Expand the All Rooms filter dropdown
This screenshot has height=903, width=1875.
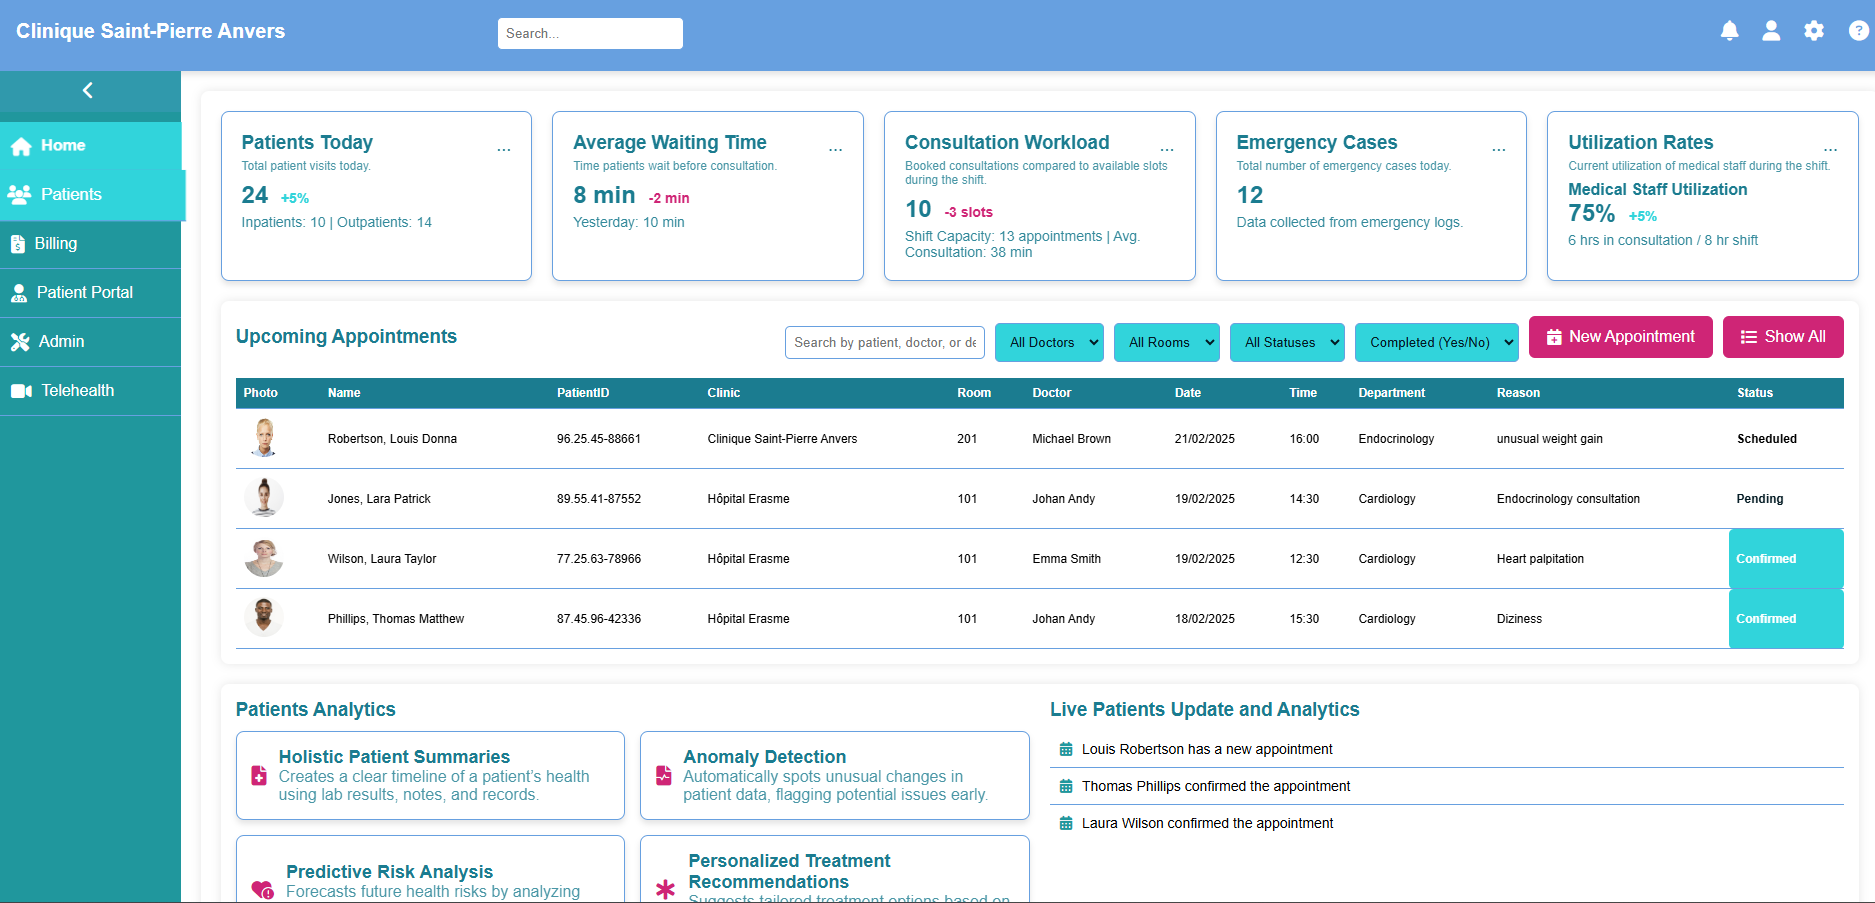pos(1166,342)
